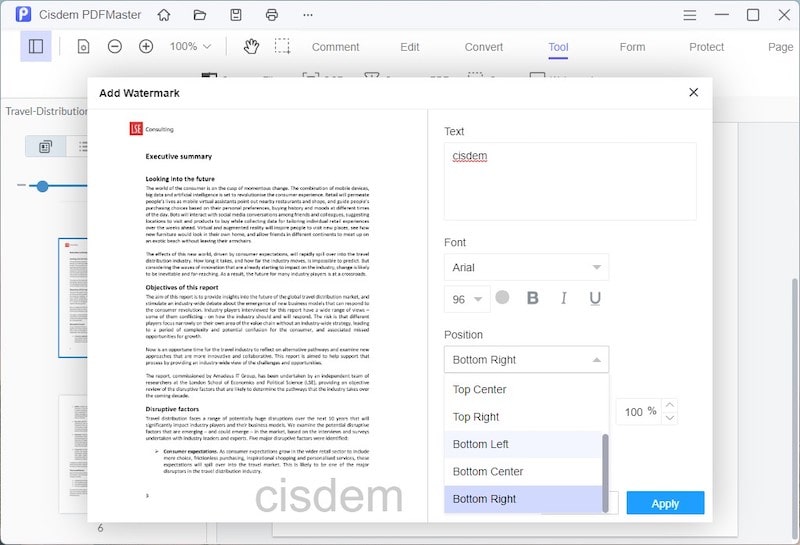Screen dimensions: 800x545
Task: Click the main window vertical scrollbar
Action: 795,408
